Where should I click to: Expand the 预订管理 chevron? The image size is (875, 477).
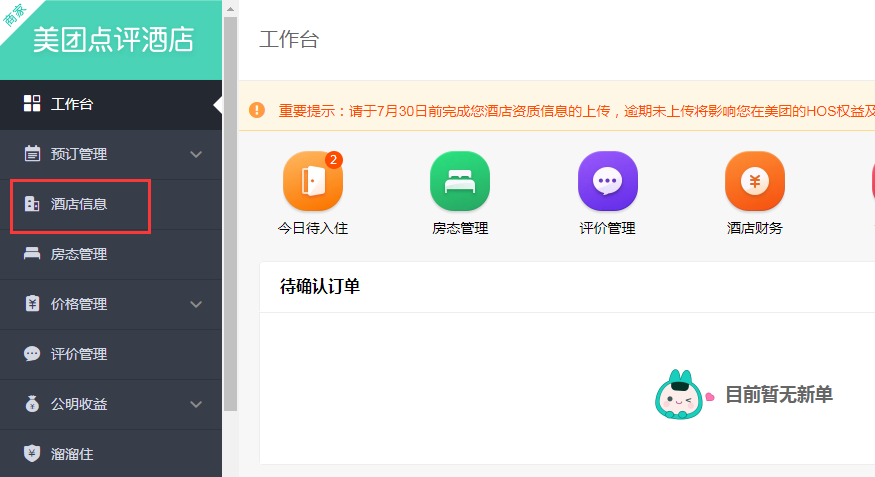tap(196, 154)
